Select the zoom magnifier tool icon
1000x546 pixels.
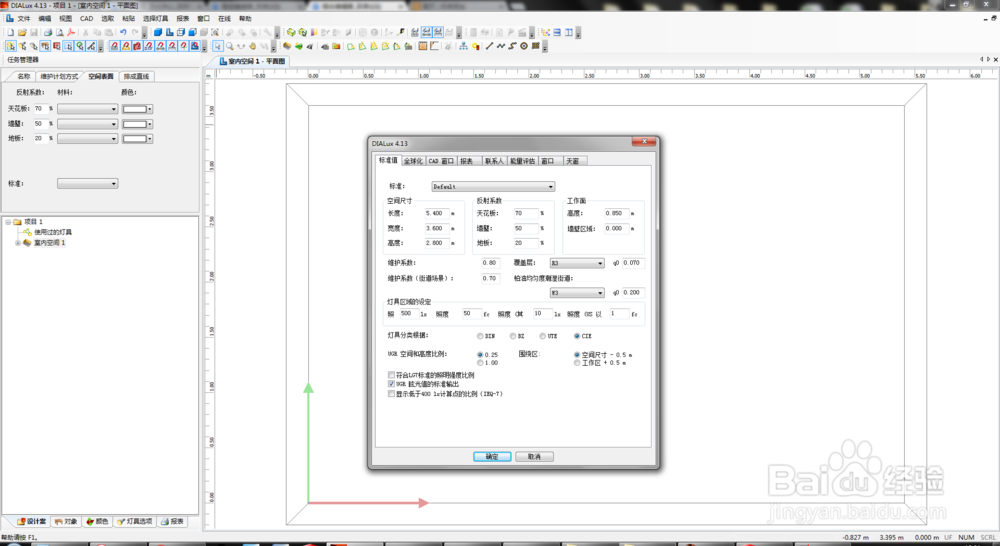230,46
